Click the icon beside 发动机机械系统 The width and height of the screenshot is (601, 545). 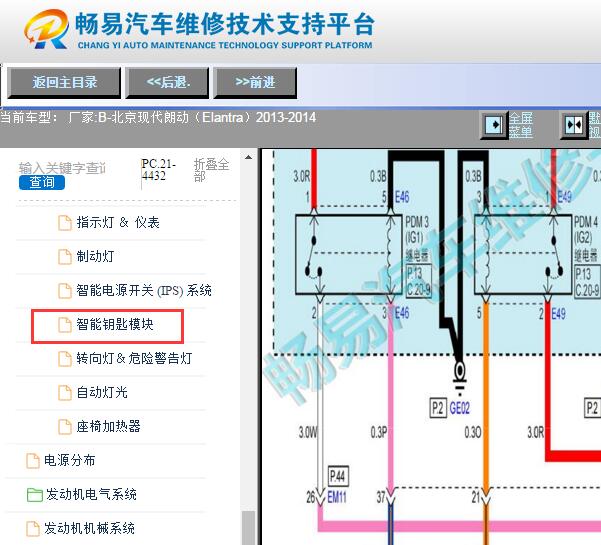coord(33,529)
